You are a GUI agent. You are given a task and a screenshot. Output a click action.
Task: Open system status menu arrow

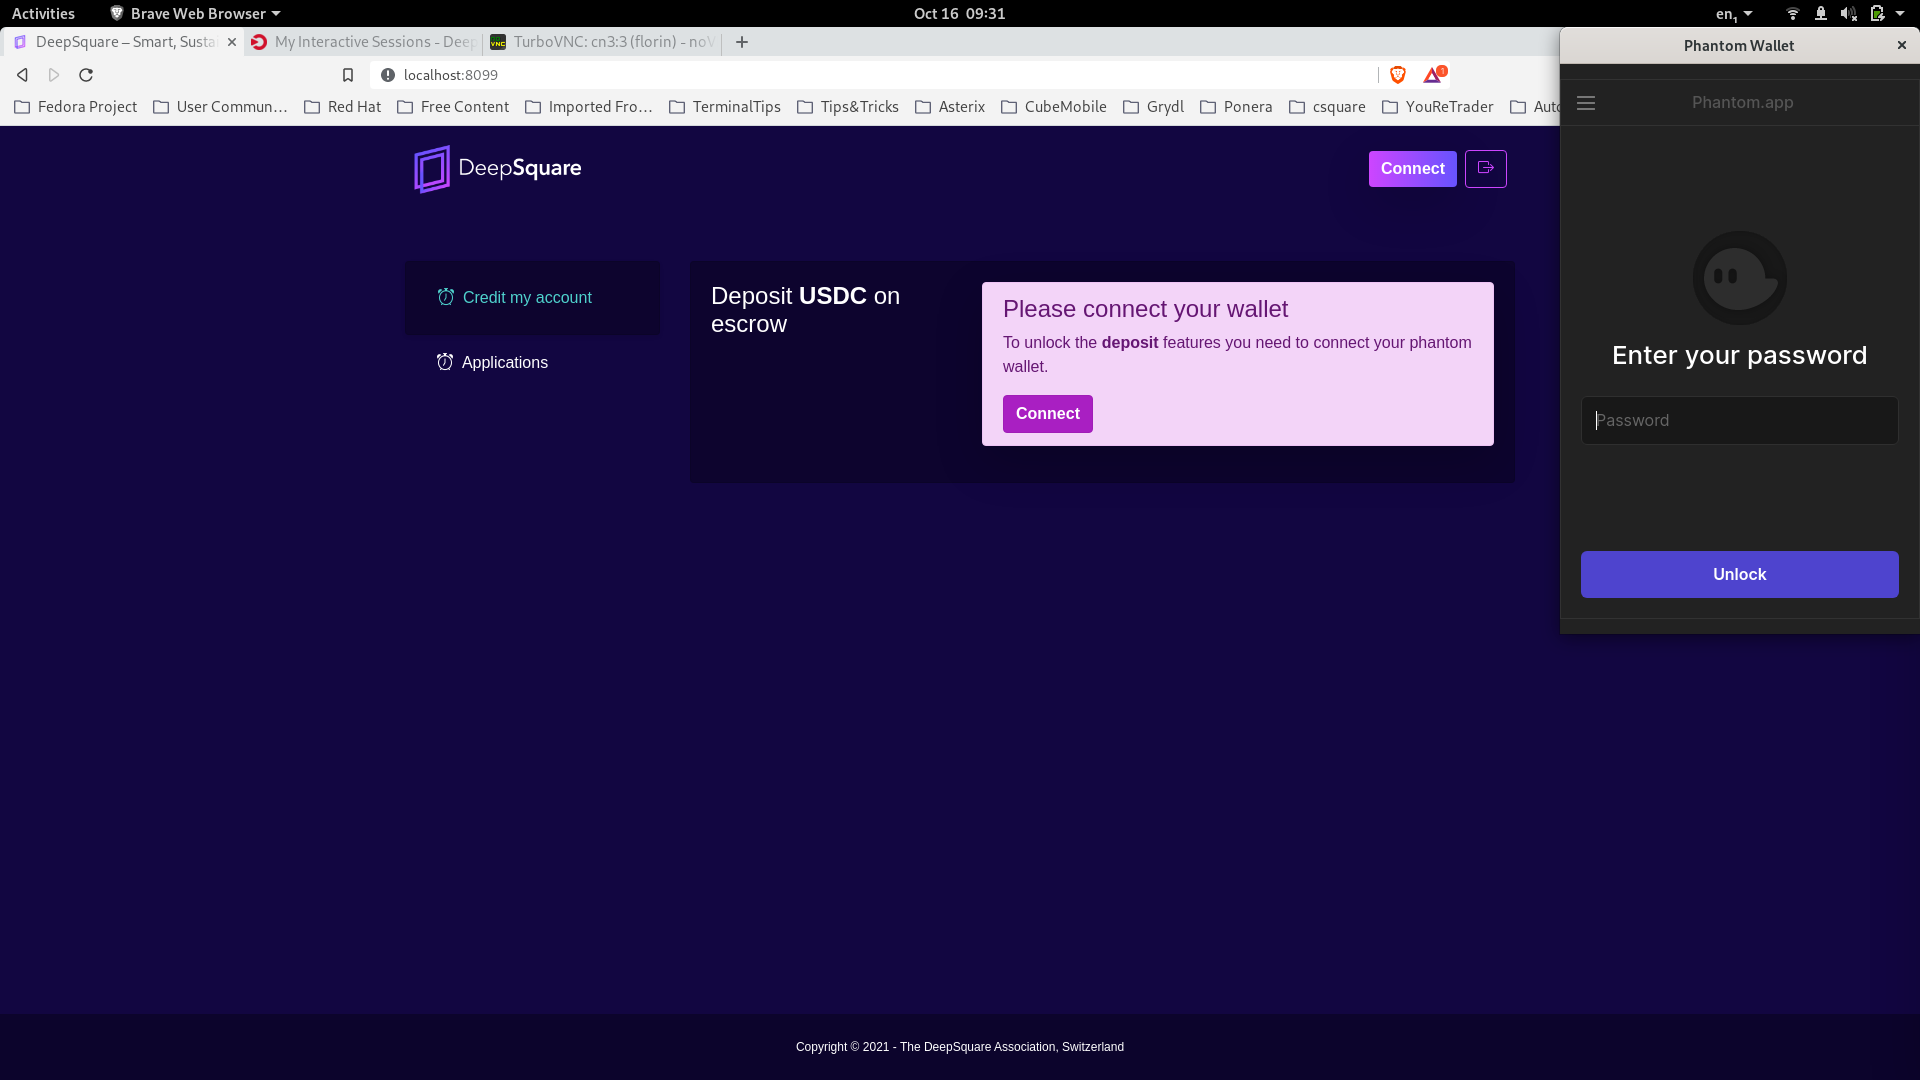pyautogui.click(x=1899, y=13)
